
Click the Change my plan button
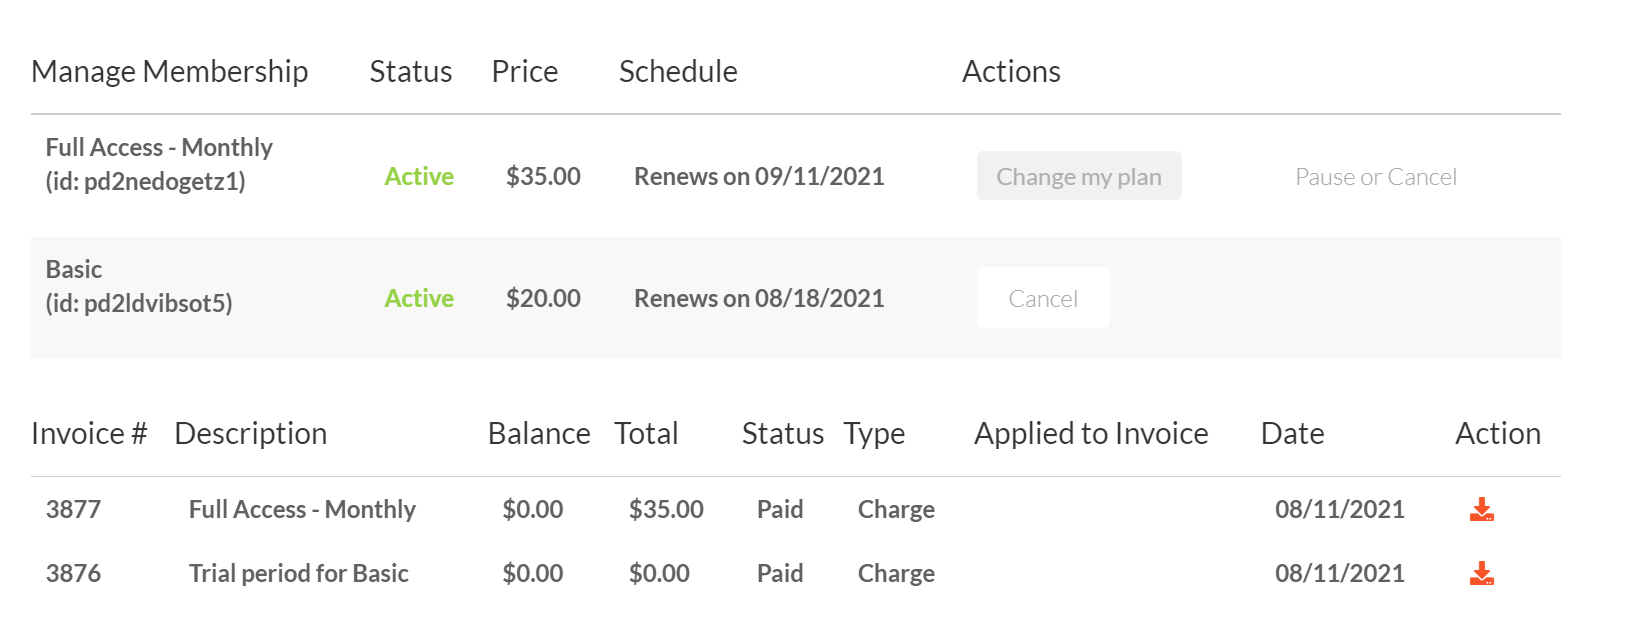tap(1078, 177)
